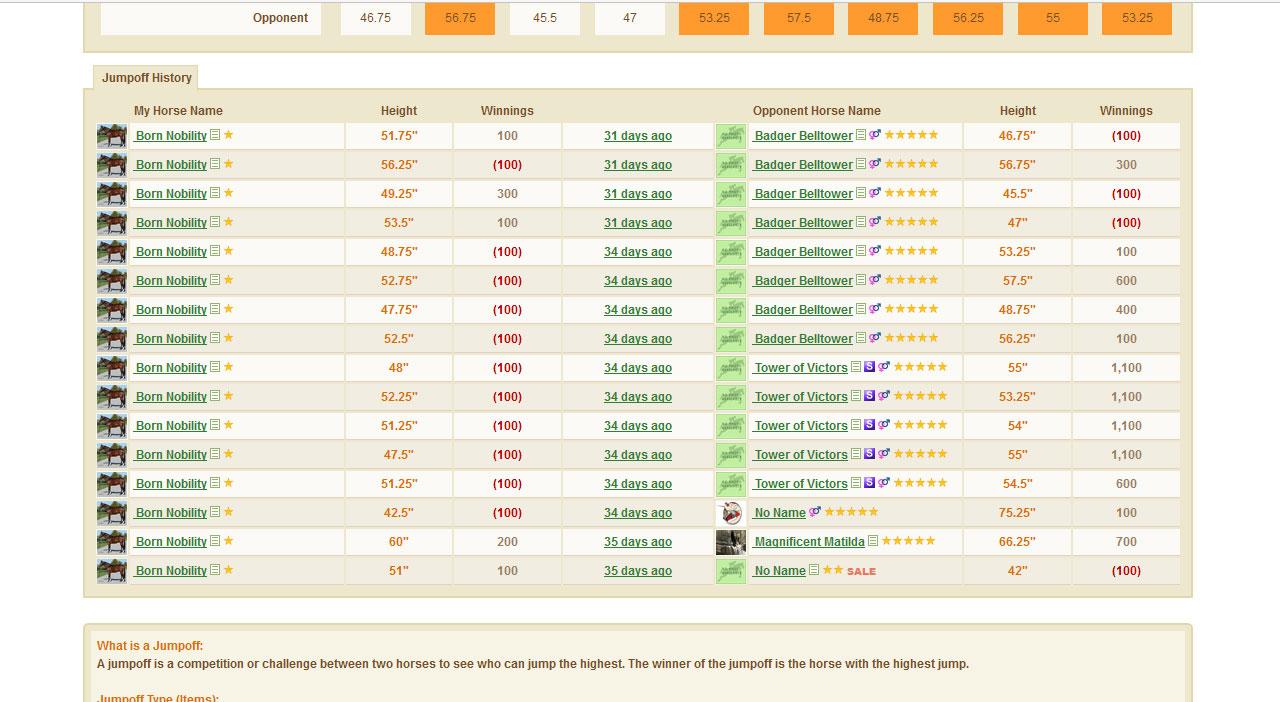Open Magnificent Matilda horse thumbnail

731,542
